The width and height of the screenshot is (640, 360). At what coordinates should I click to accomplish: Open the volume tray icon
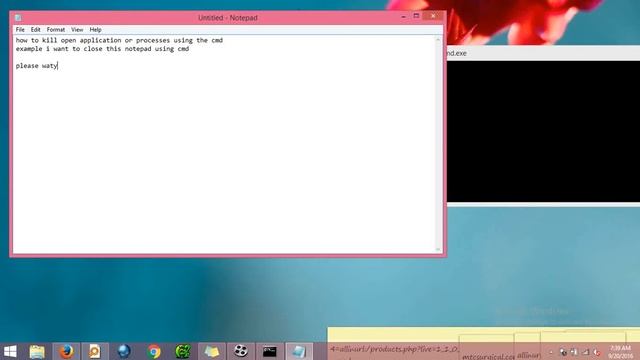pos(597,352)
